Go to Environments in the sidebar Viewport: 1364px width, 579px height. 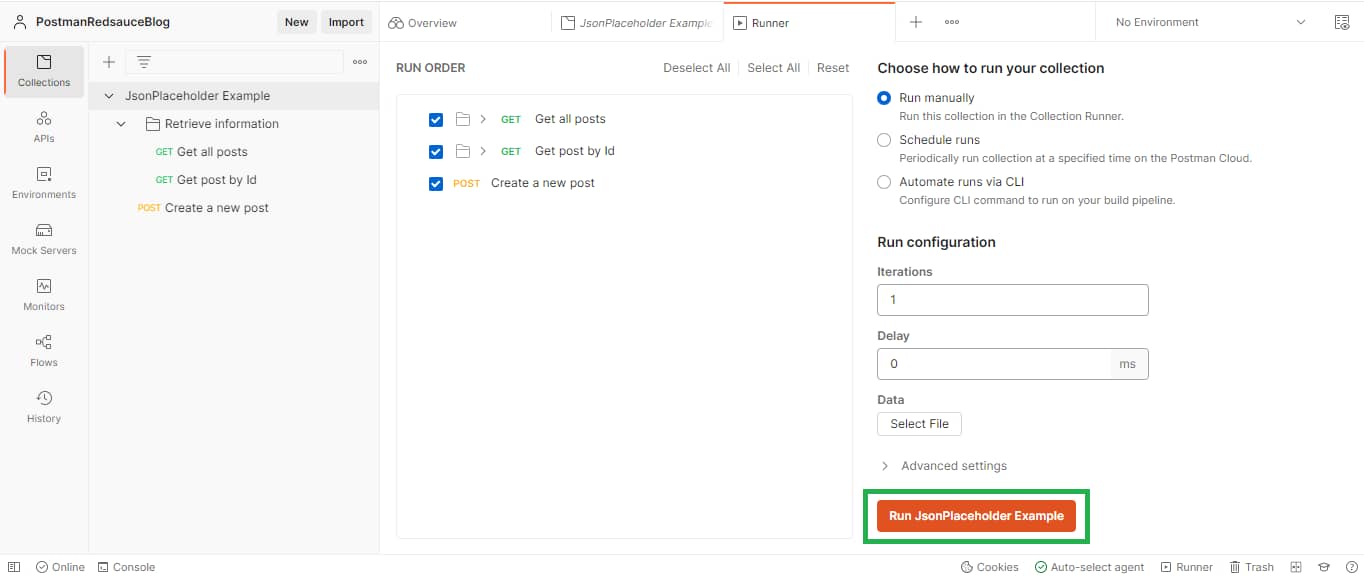(x=44, y=183)
